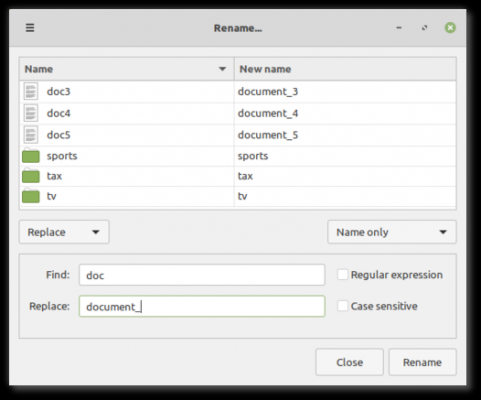
Task: Sort by the Name column header
Action: pyautogui.click(x=127, y=69)
